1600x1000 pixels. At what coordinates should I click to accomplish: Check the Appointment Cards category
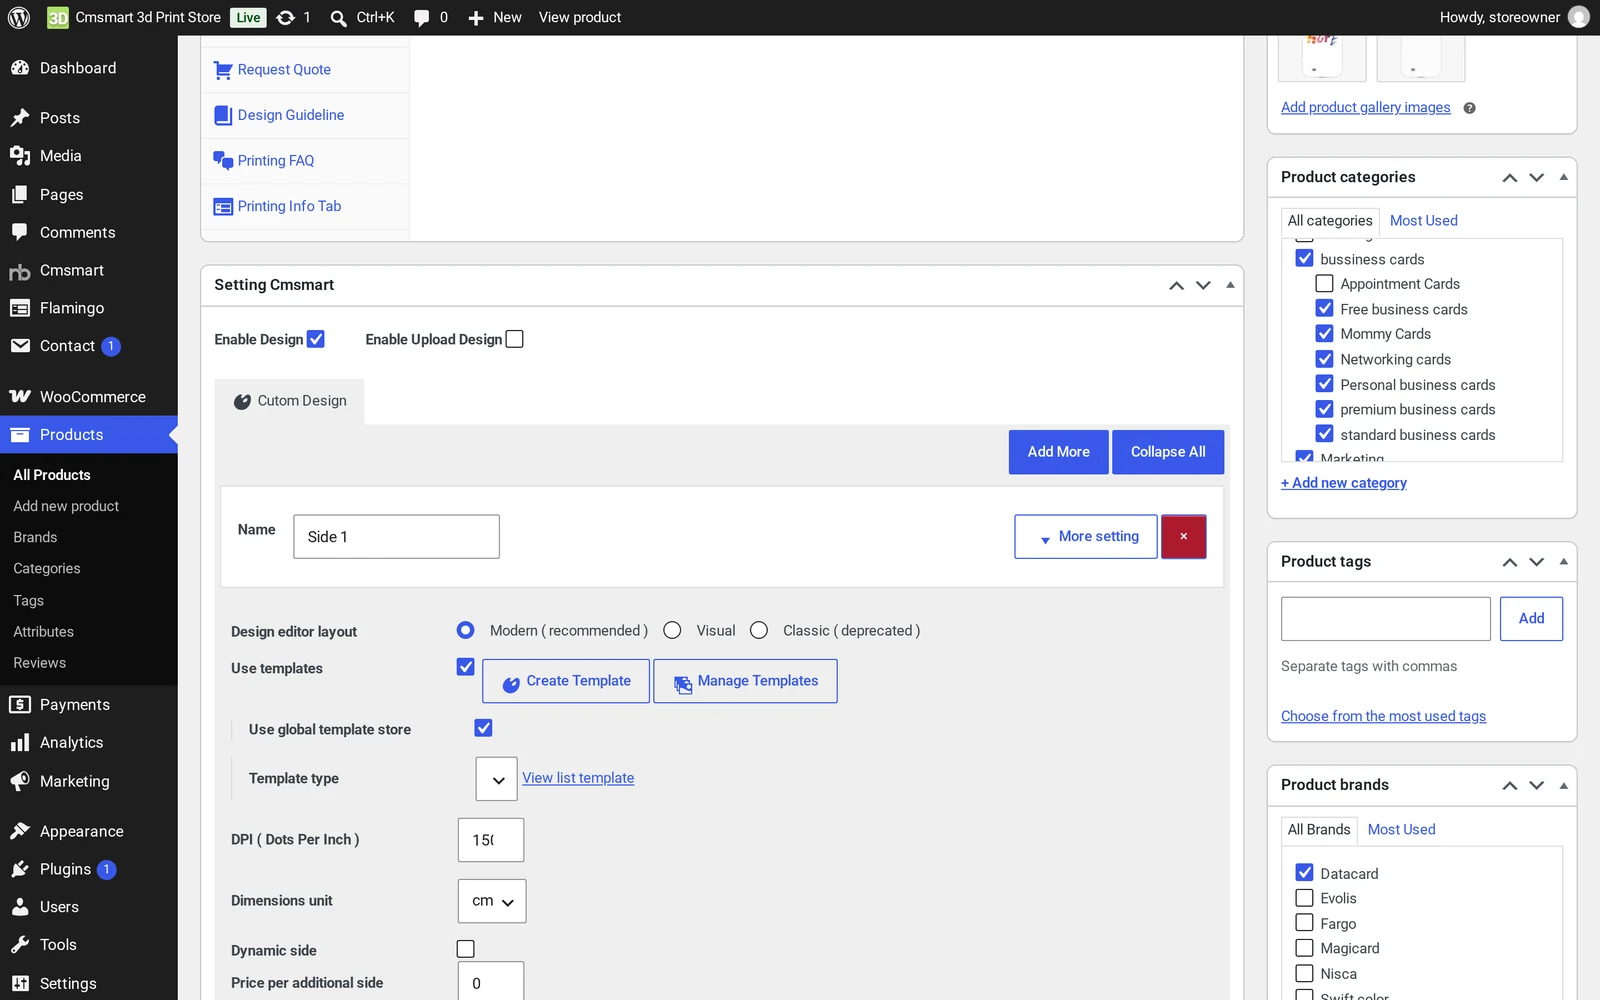tap(1324, 284)
